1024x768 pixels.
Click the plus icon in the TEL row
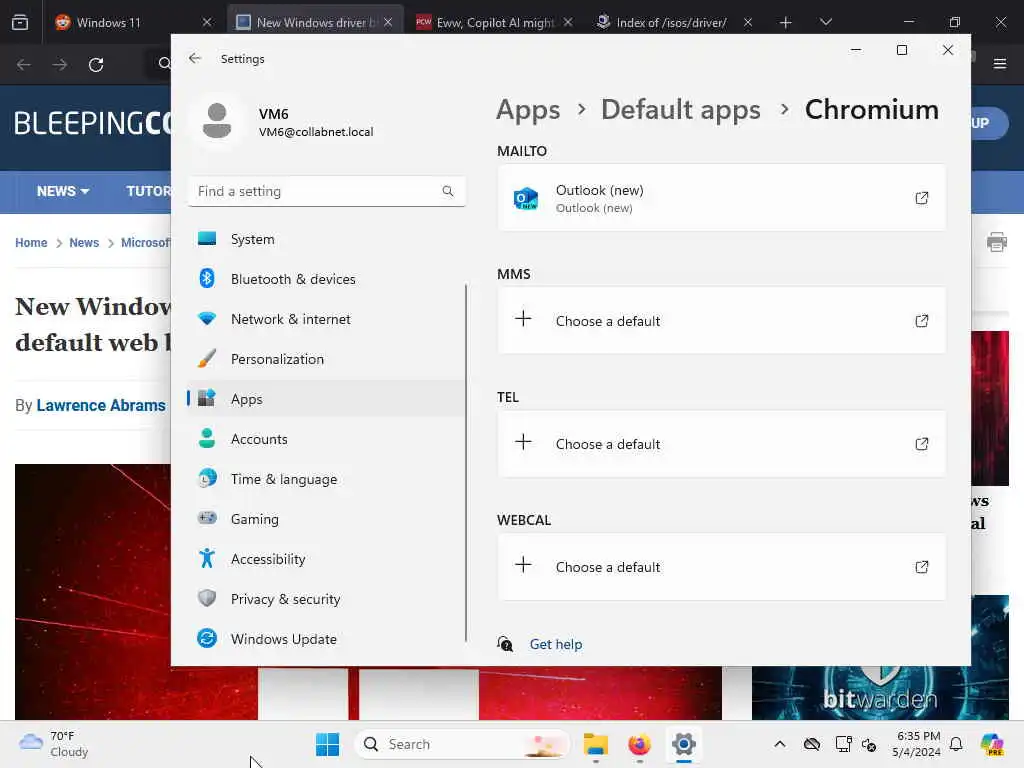point(523,441)
